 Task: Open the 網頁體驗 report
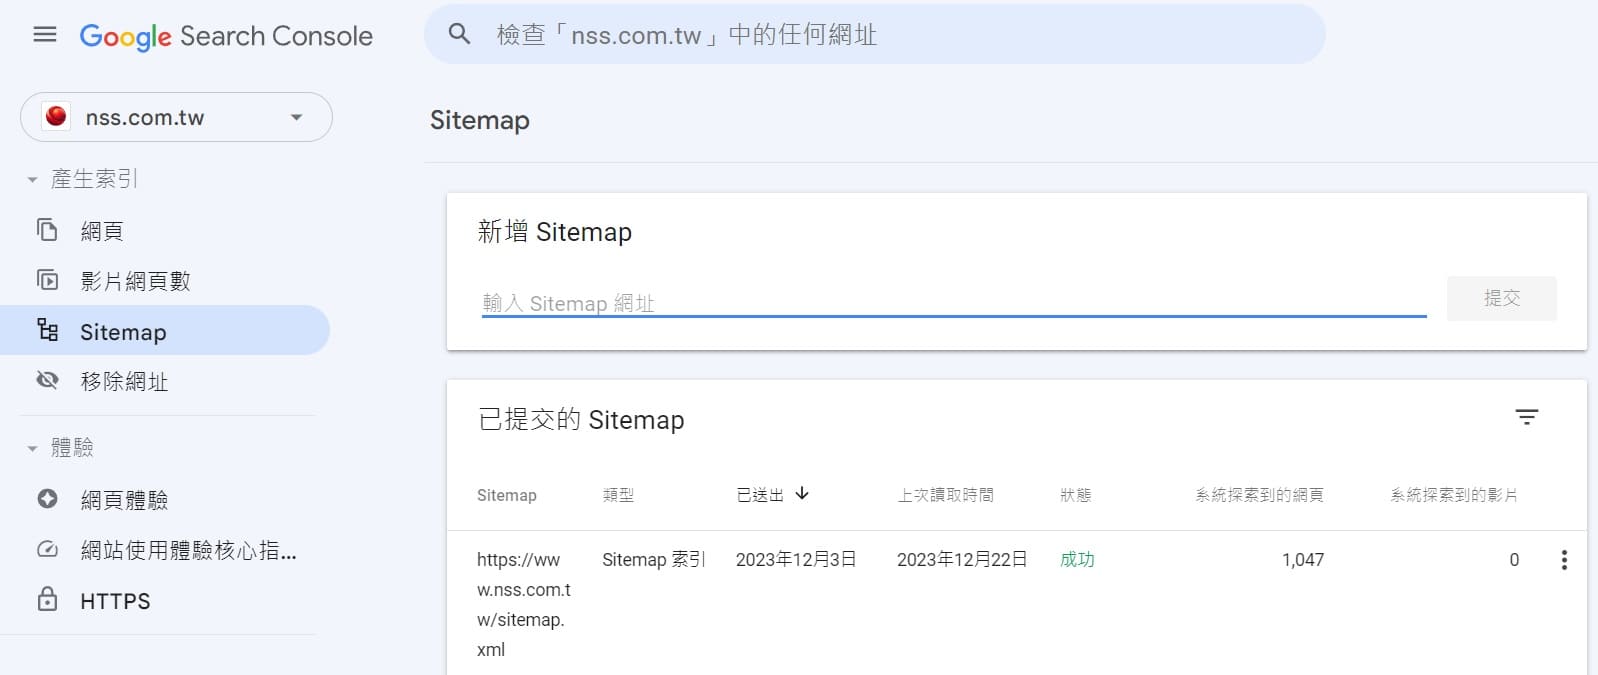pos(124,500)
